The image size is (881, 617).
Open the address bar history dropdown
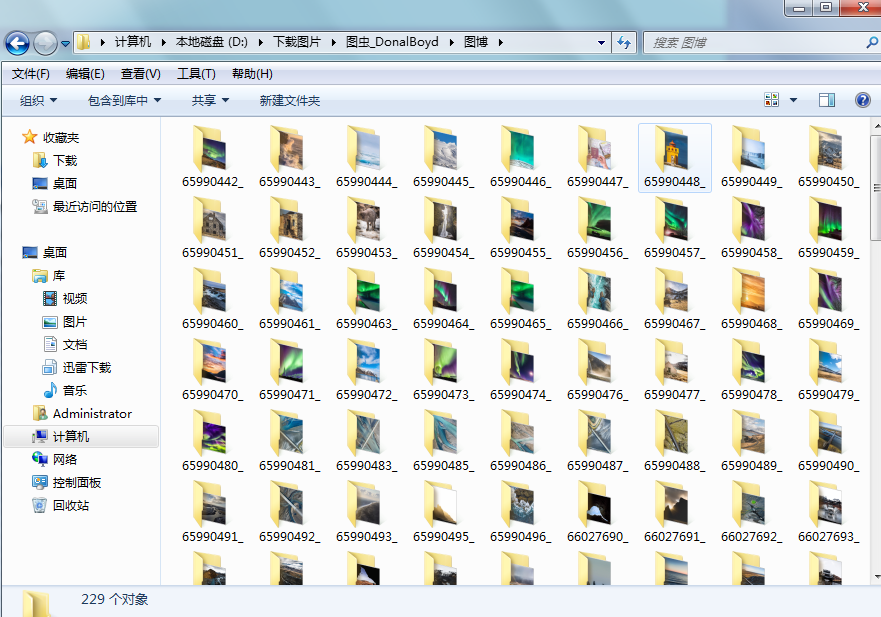pyautogui.click(x=601, y=43)
